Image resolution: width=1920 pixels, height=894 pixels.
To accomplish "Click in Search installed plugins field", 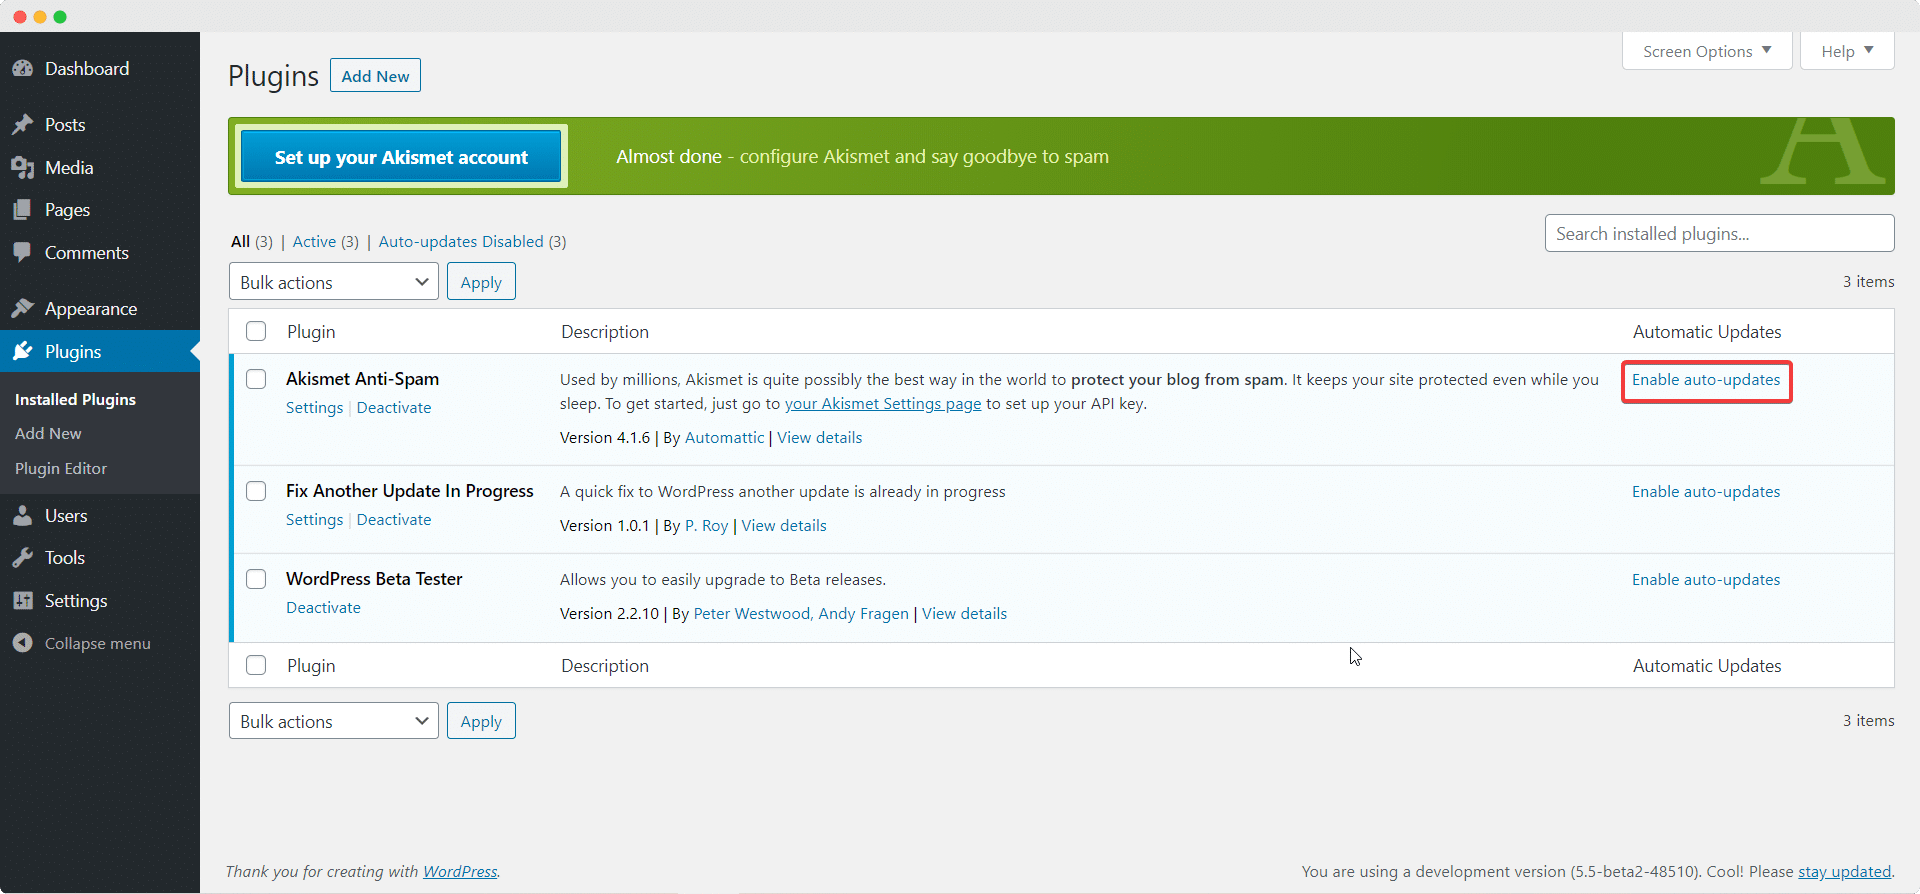I will click(1719, 233).
